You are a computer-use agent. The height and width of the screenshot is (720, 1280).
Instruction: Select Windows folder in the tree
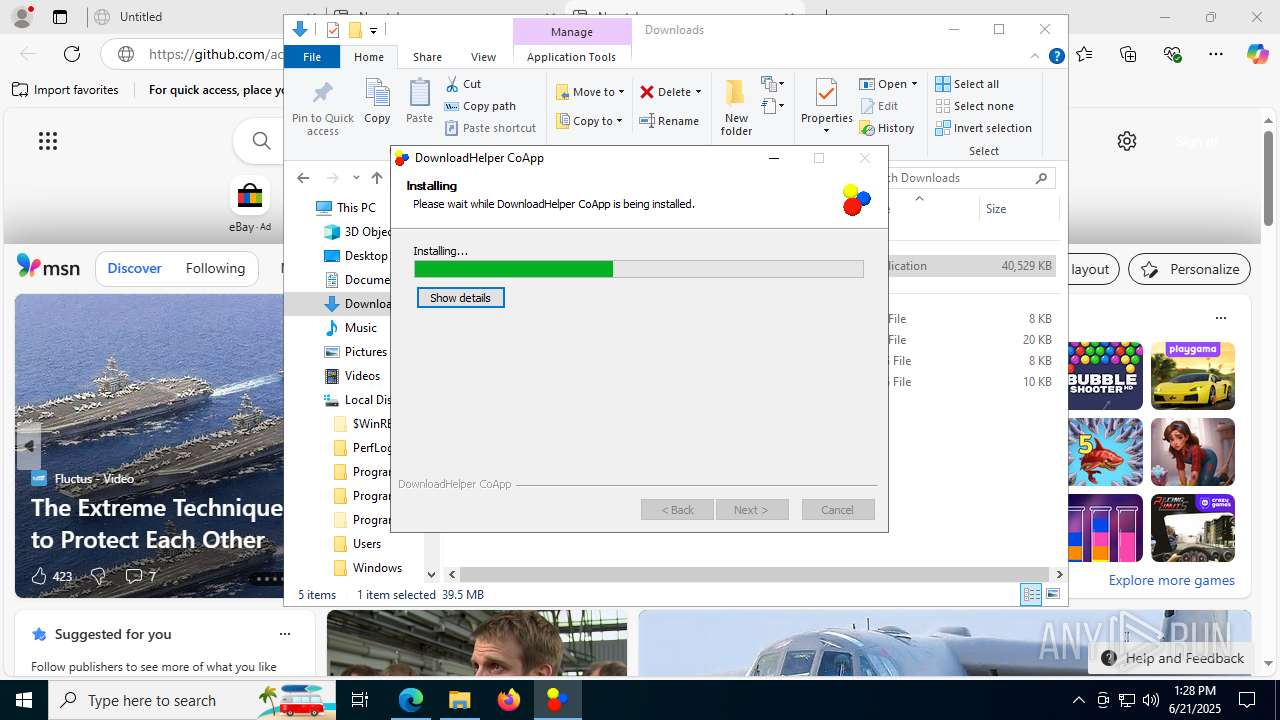pyautogui.click(x=367, y=568)
